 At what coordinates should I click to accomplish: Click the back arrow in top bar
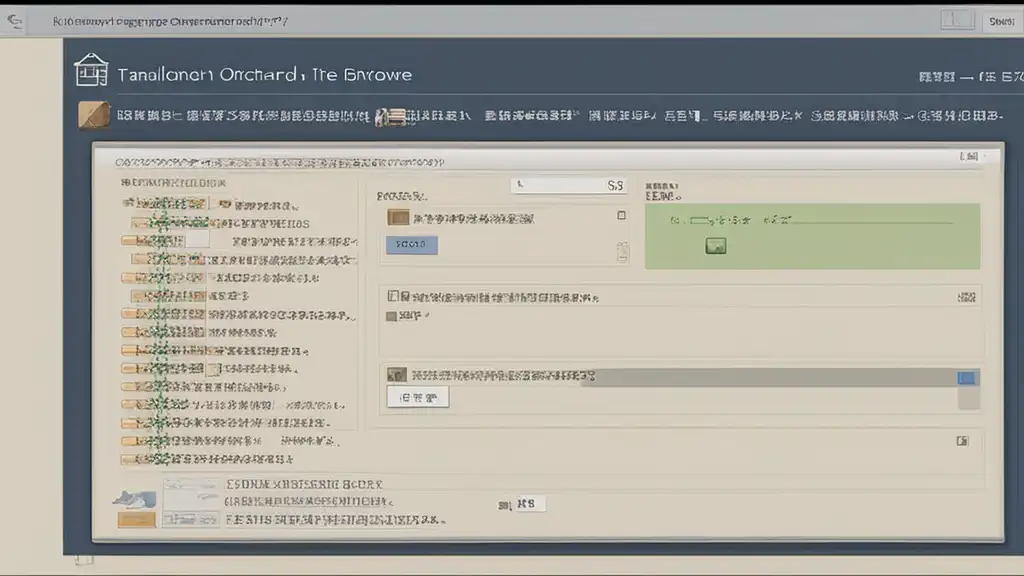(14, 22)
